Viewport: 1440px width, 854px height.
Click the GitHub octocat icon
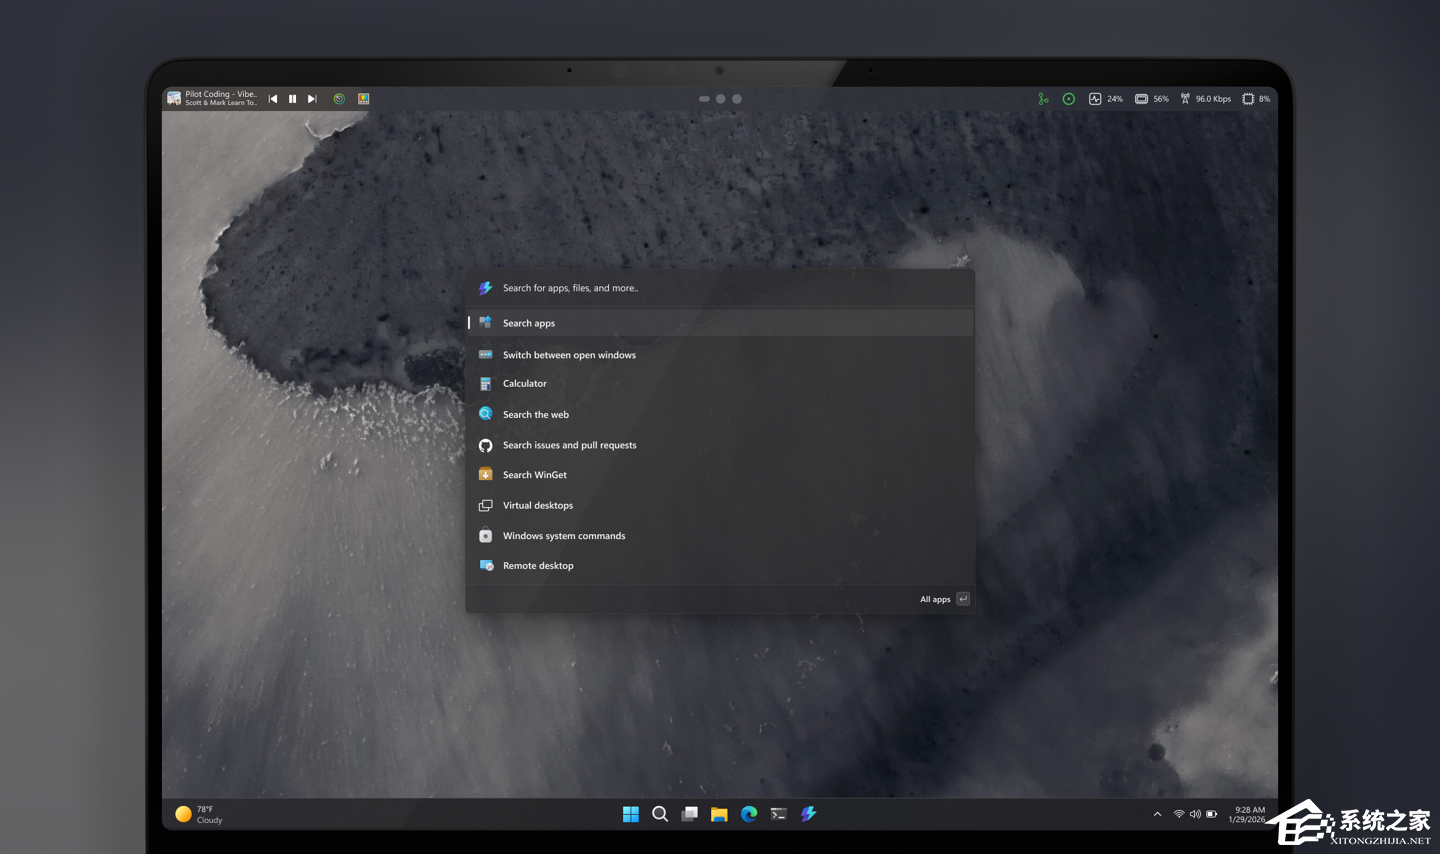pyautogui.click(x=485, y=445)
